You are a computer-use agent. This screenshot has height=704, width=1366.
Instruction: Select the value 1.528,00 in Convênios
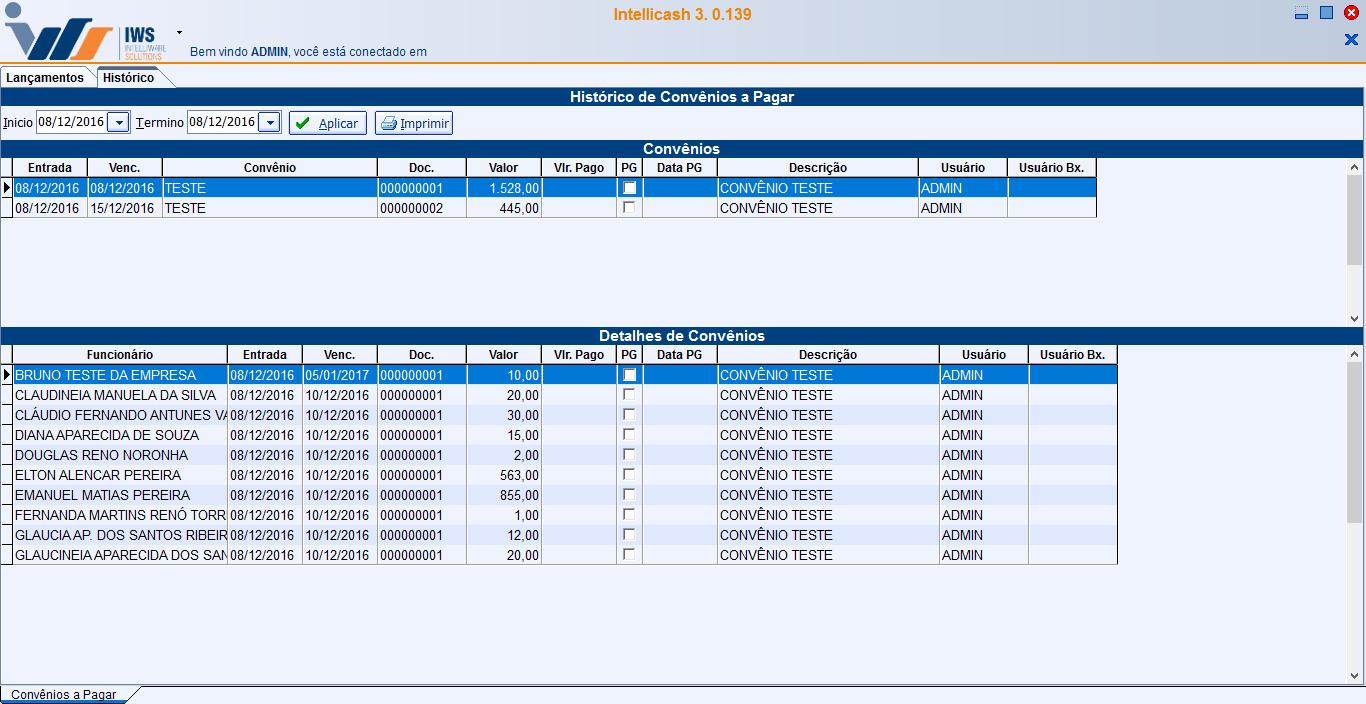pos(504,188)
